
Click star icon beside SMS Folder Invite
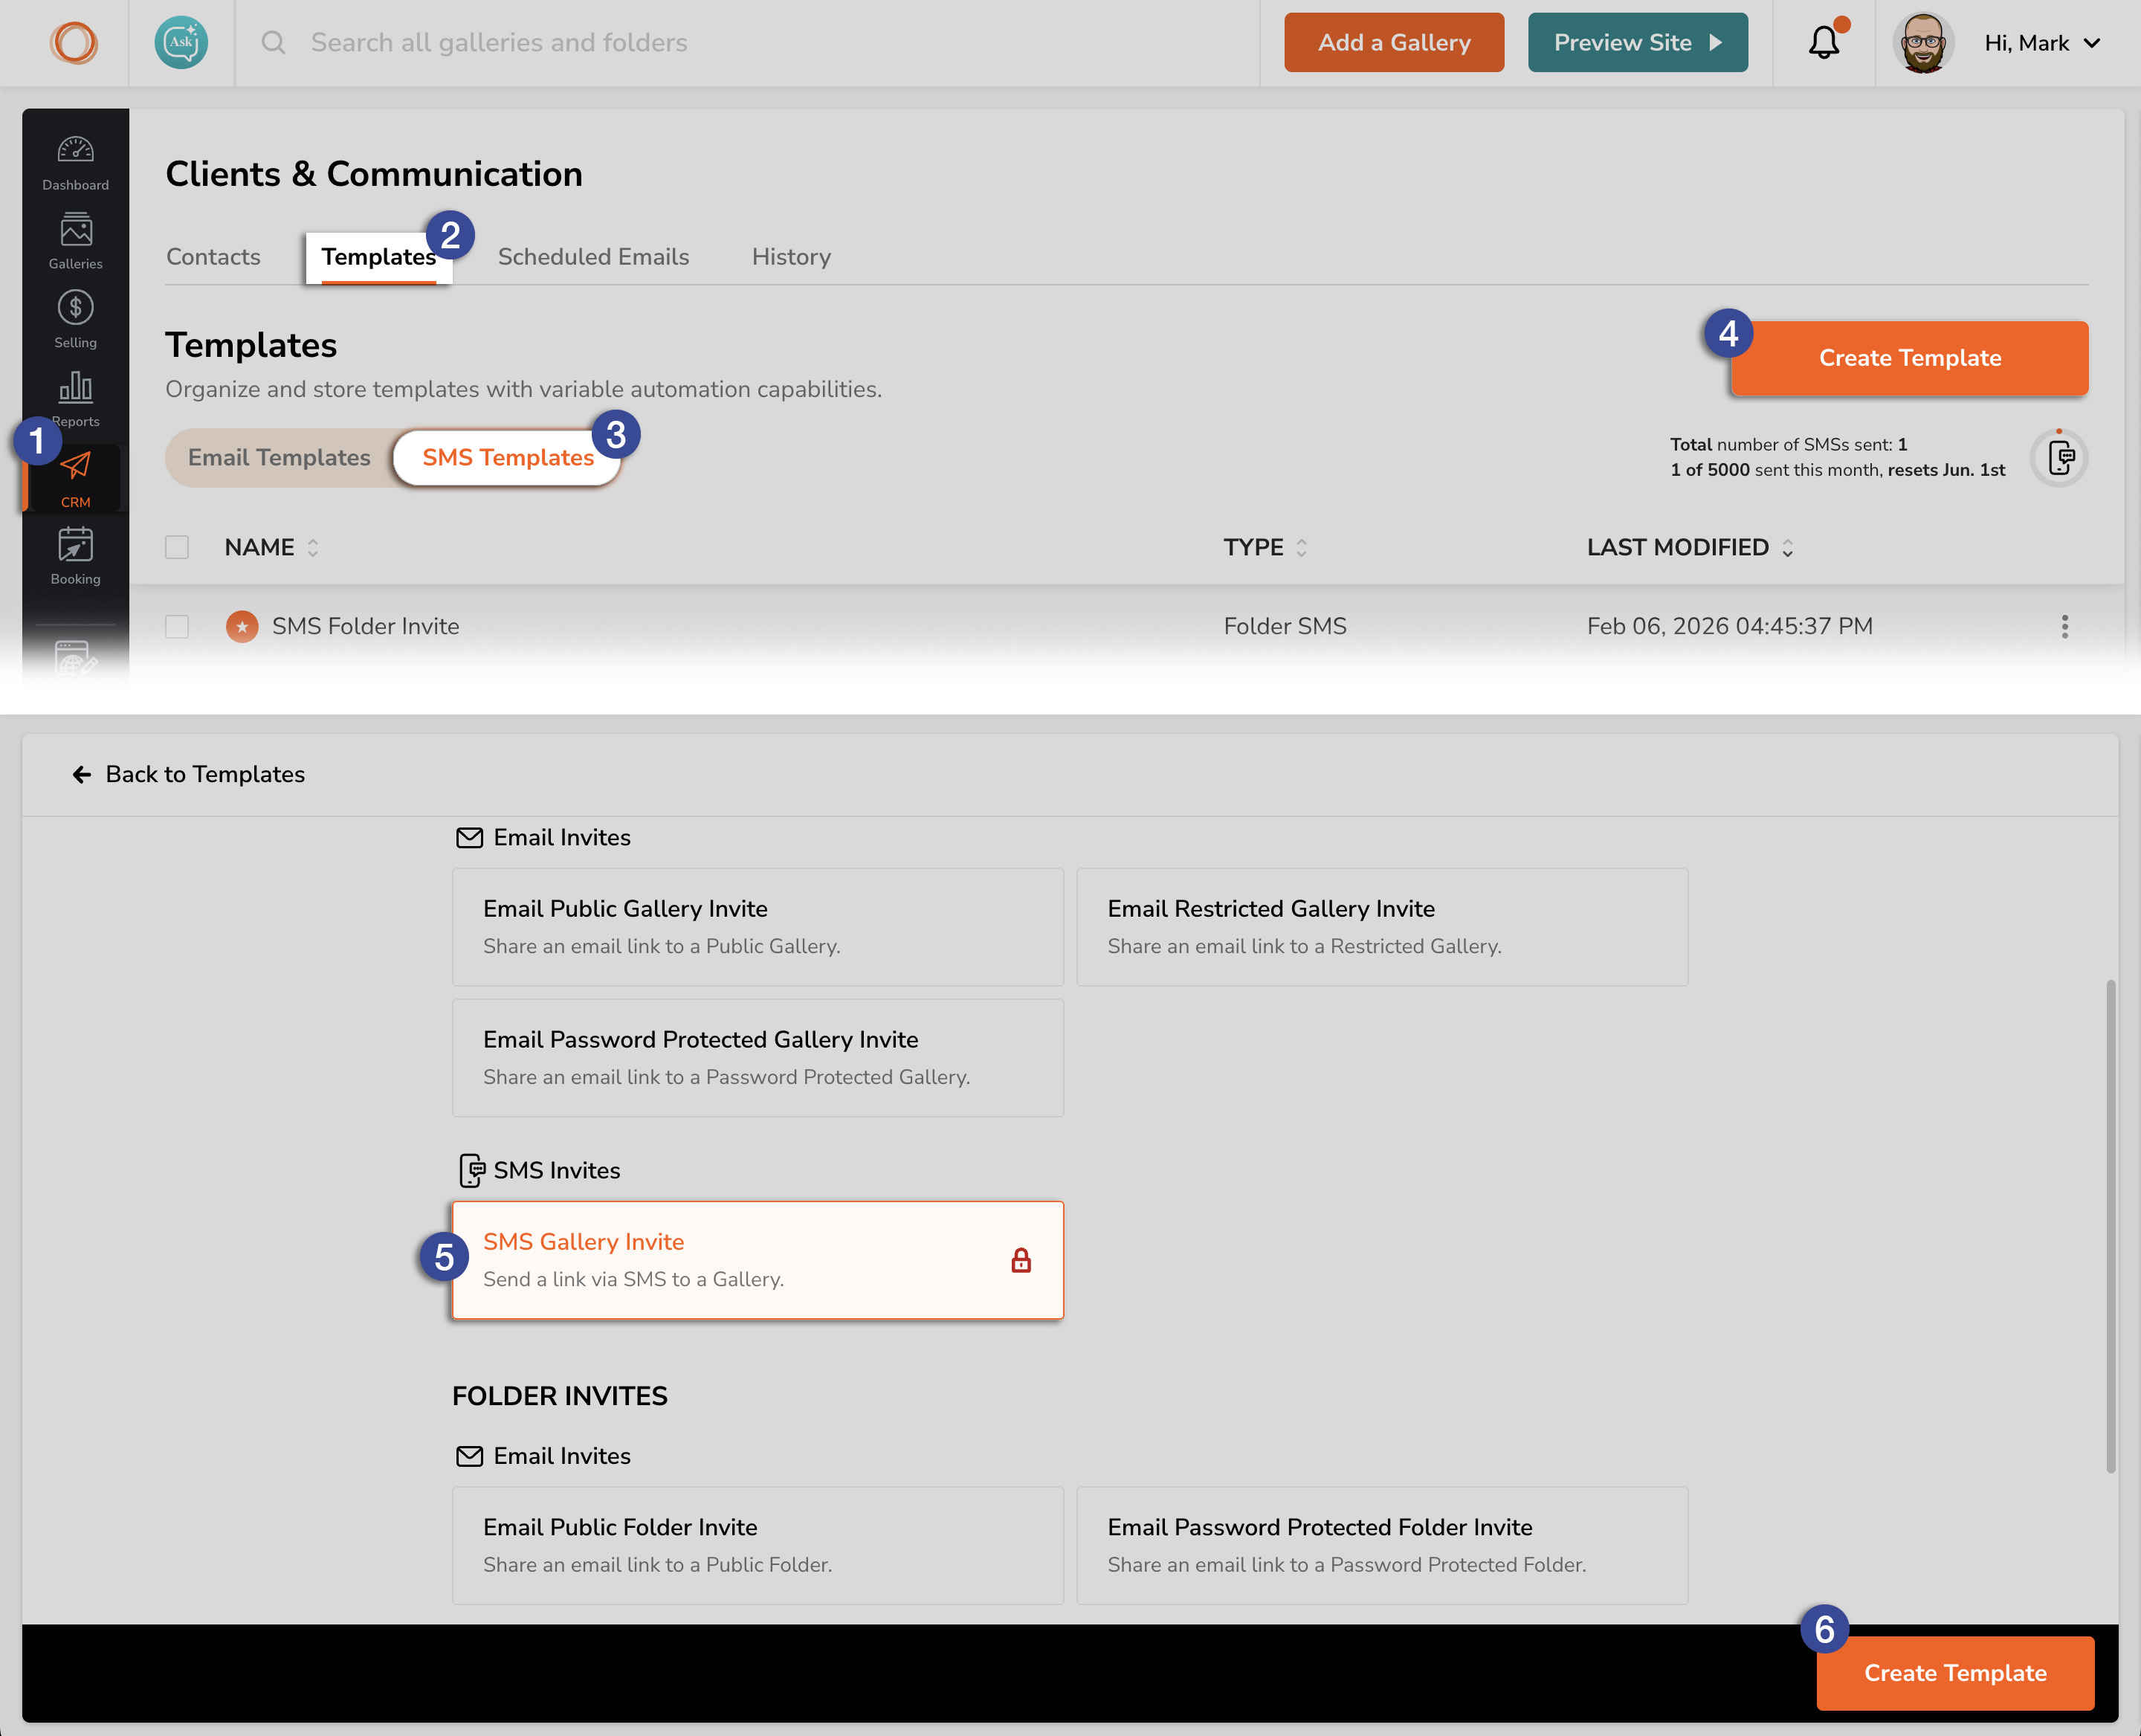pos(242,626)
